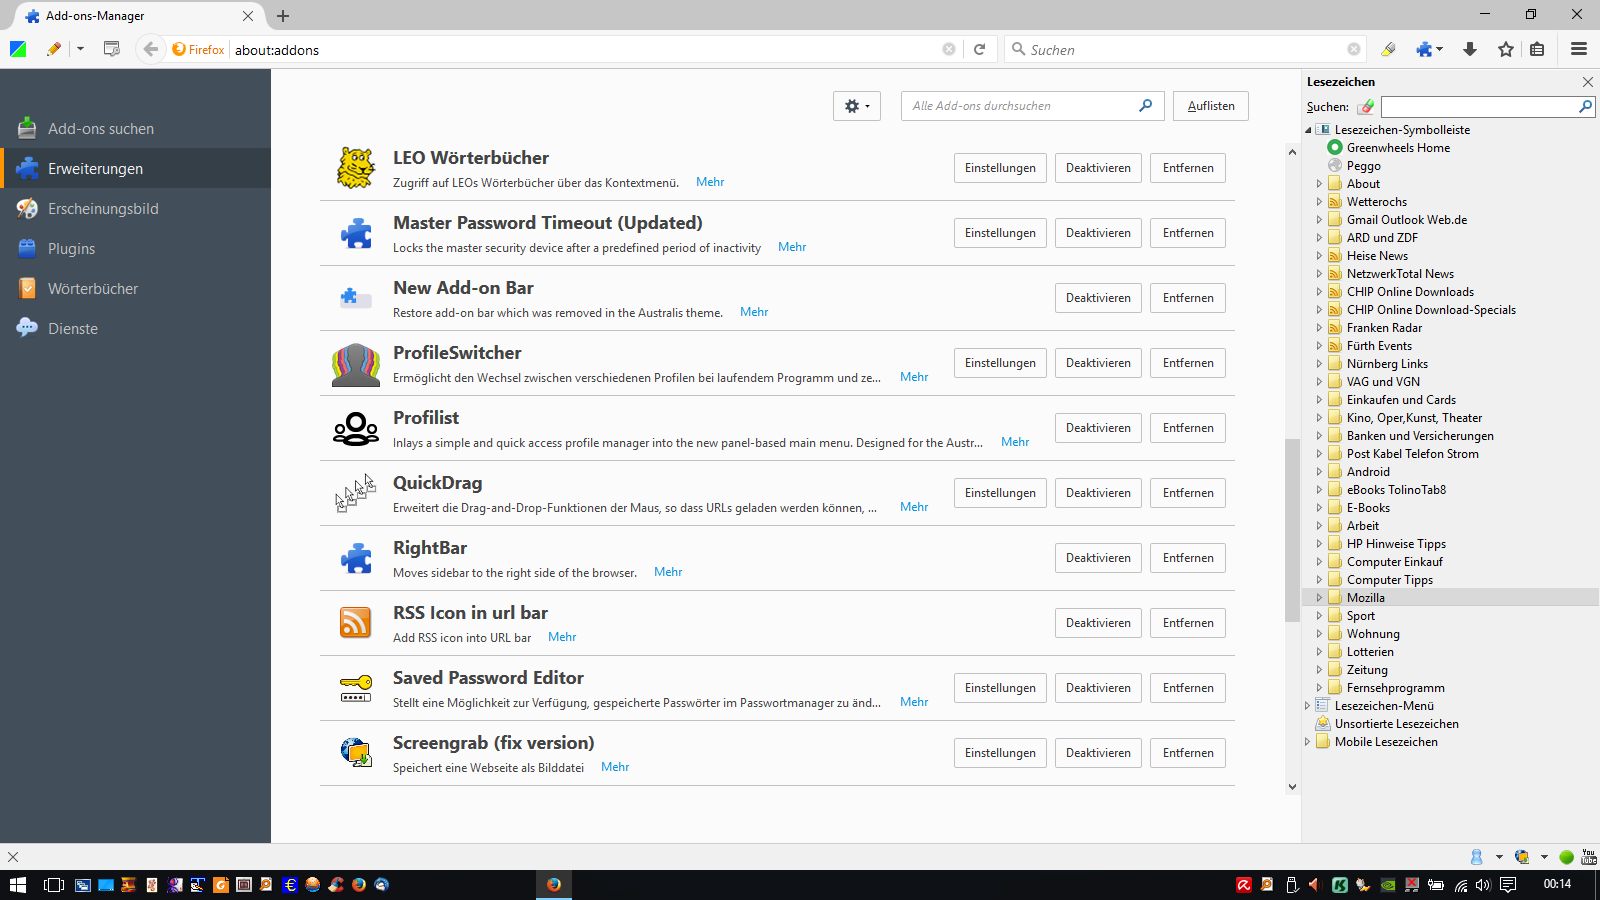Viewport: 1600px width, 900px height.
Task: Click the RightBar puzzle piece icon
Action: coord(356,558)
